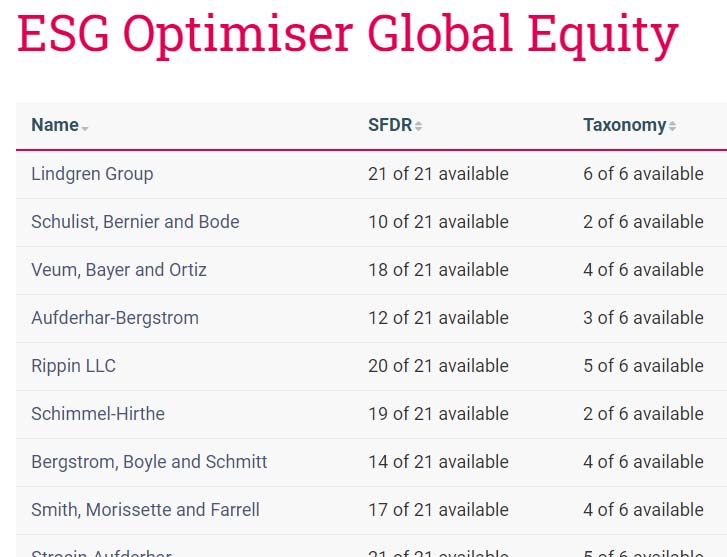Open Smith, Morissette and Farrell

[x=145, y=510]
